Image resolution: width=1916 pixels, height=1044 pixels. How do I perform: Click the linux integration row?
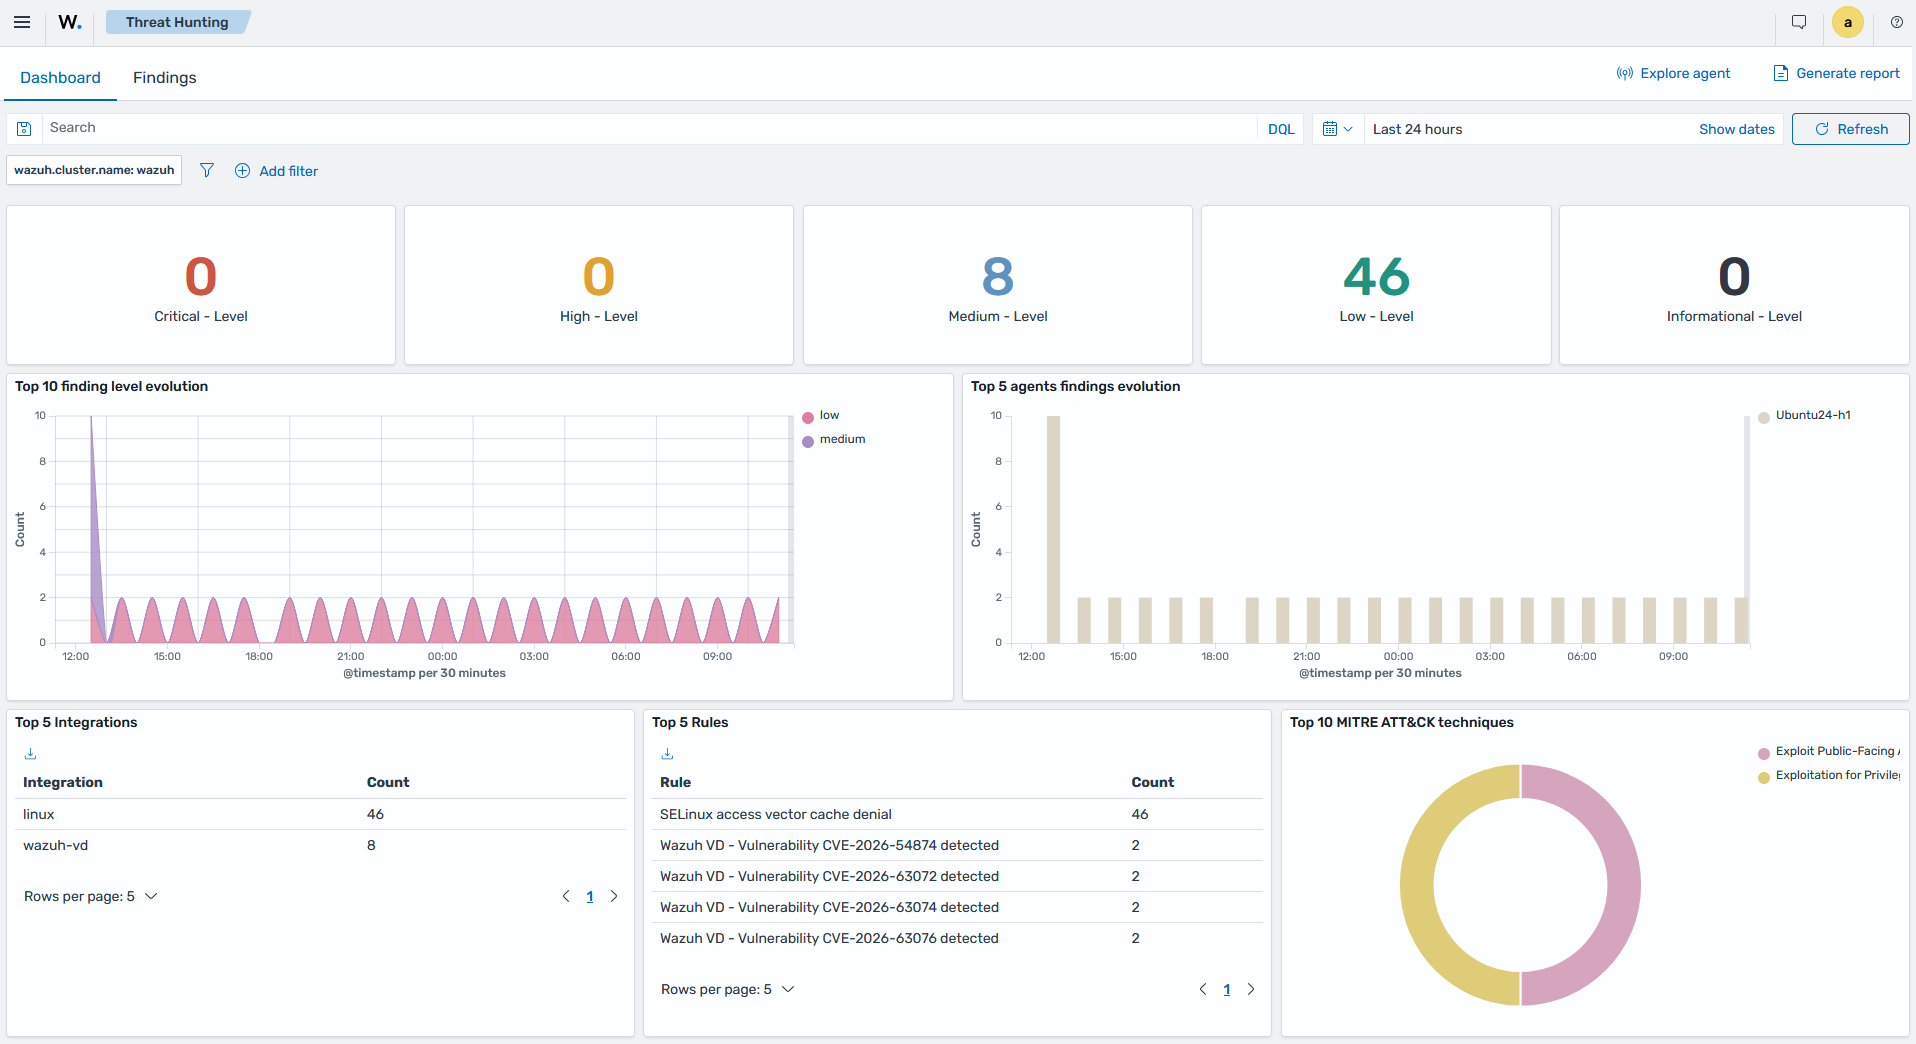tap(321, 814)
